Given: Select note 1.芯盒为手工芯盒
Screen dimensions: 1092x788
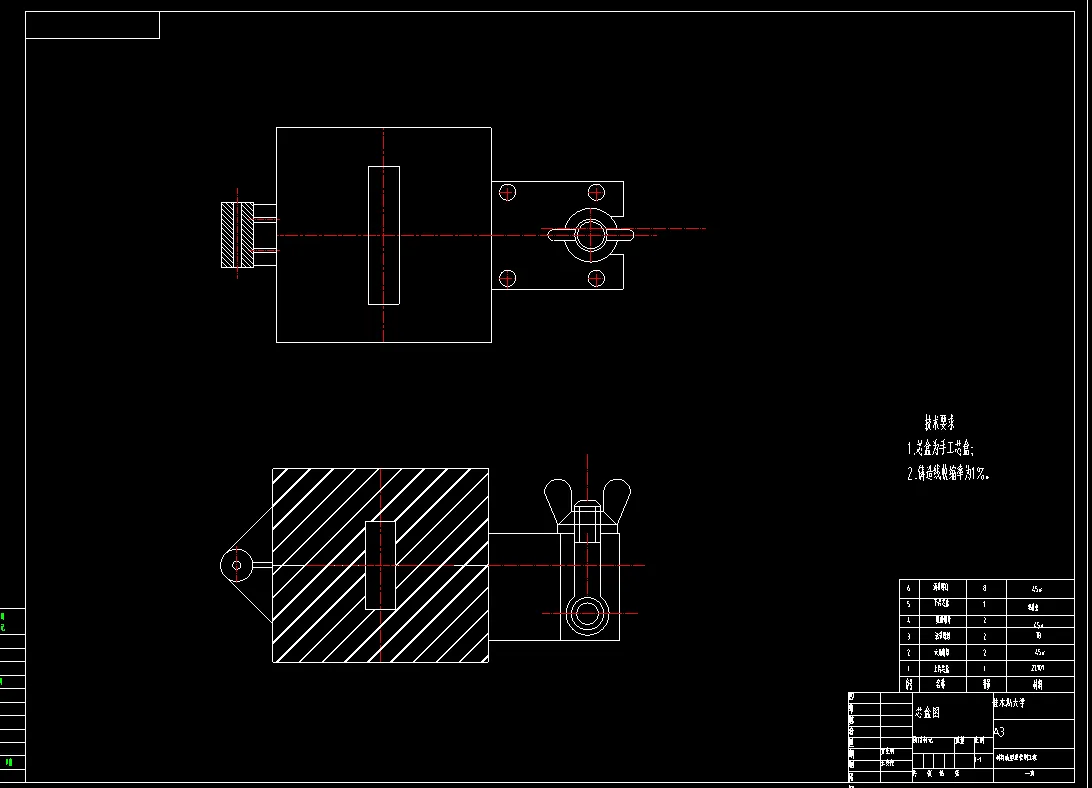Looking at the screenshot, I should [940, 448].
